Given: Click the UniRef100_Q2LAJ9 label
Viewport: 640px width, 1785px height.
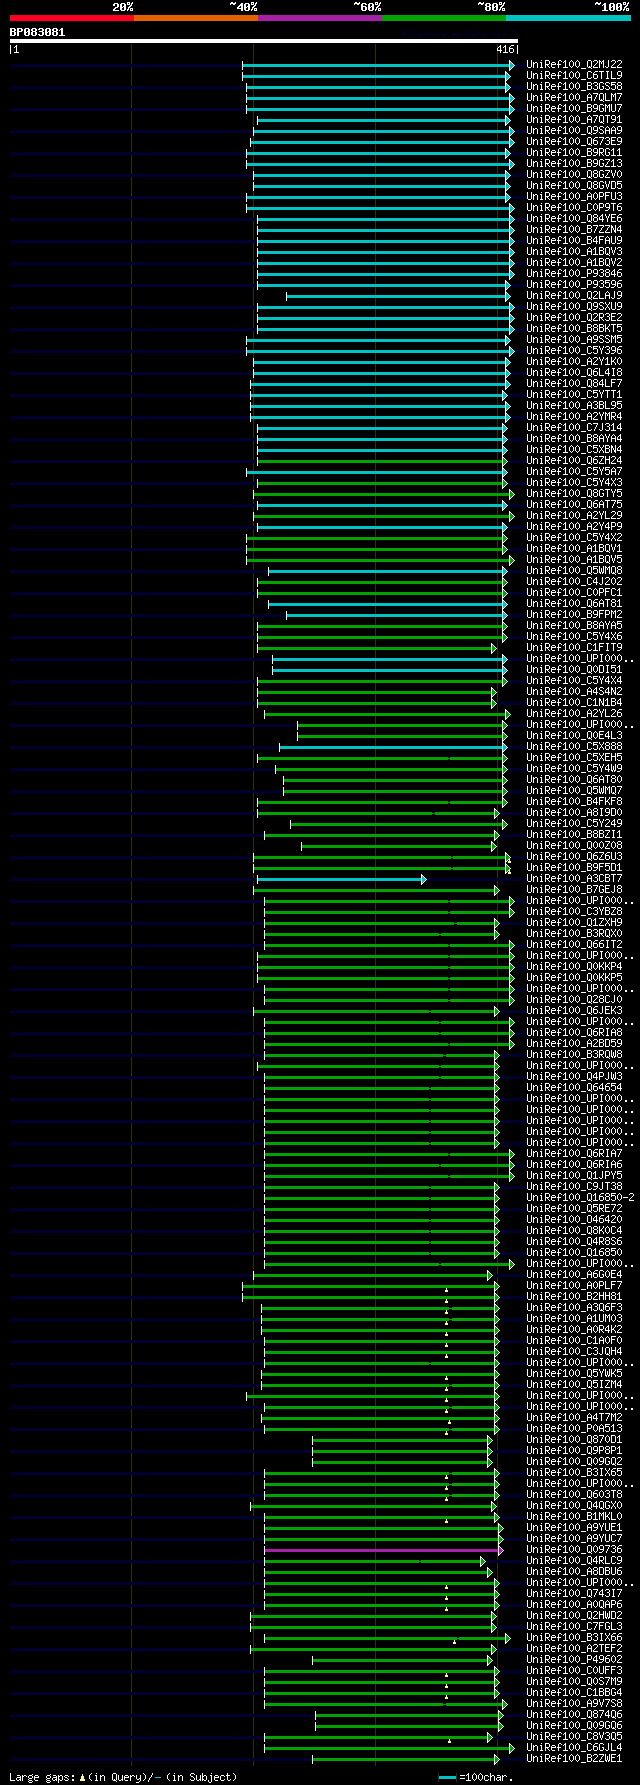Looking at the screenshot, I should click(x=574, y=295).
